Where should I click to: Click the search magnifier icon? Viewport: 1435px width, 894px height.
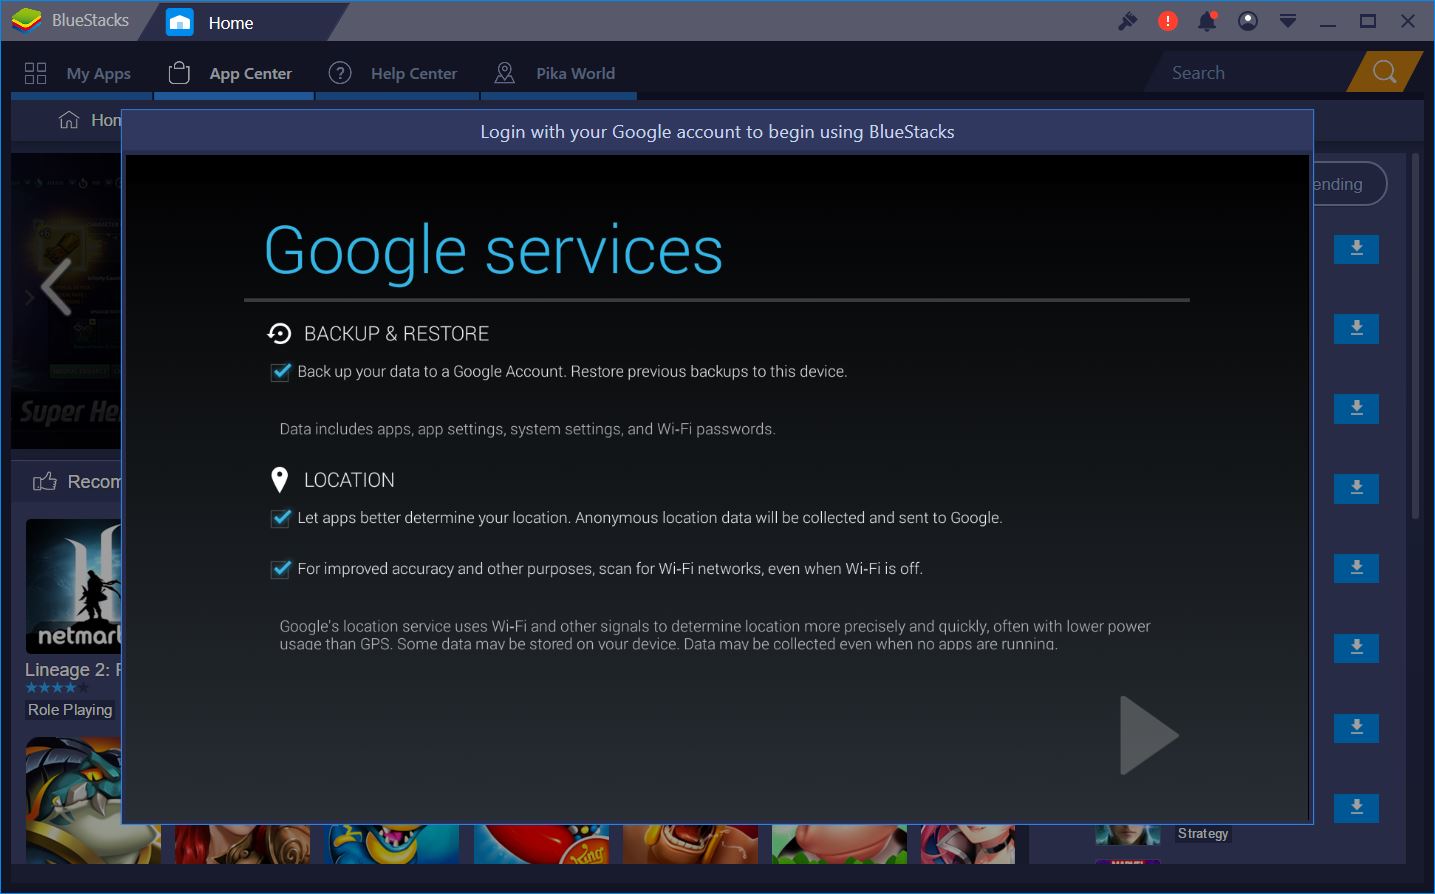pyautogui.click(x=1384, y=72)
